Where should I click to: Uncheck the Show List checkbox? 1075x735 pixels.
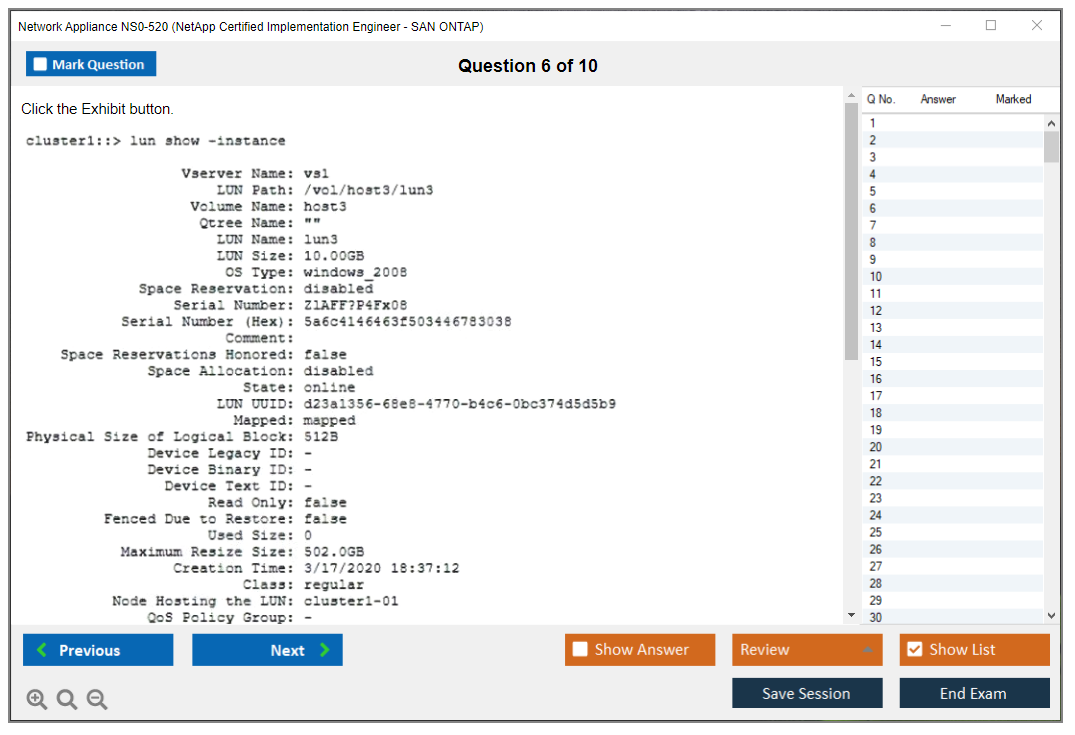coord(914,650)
